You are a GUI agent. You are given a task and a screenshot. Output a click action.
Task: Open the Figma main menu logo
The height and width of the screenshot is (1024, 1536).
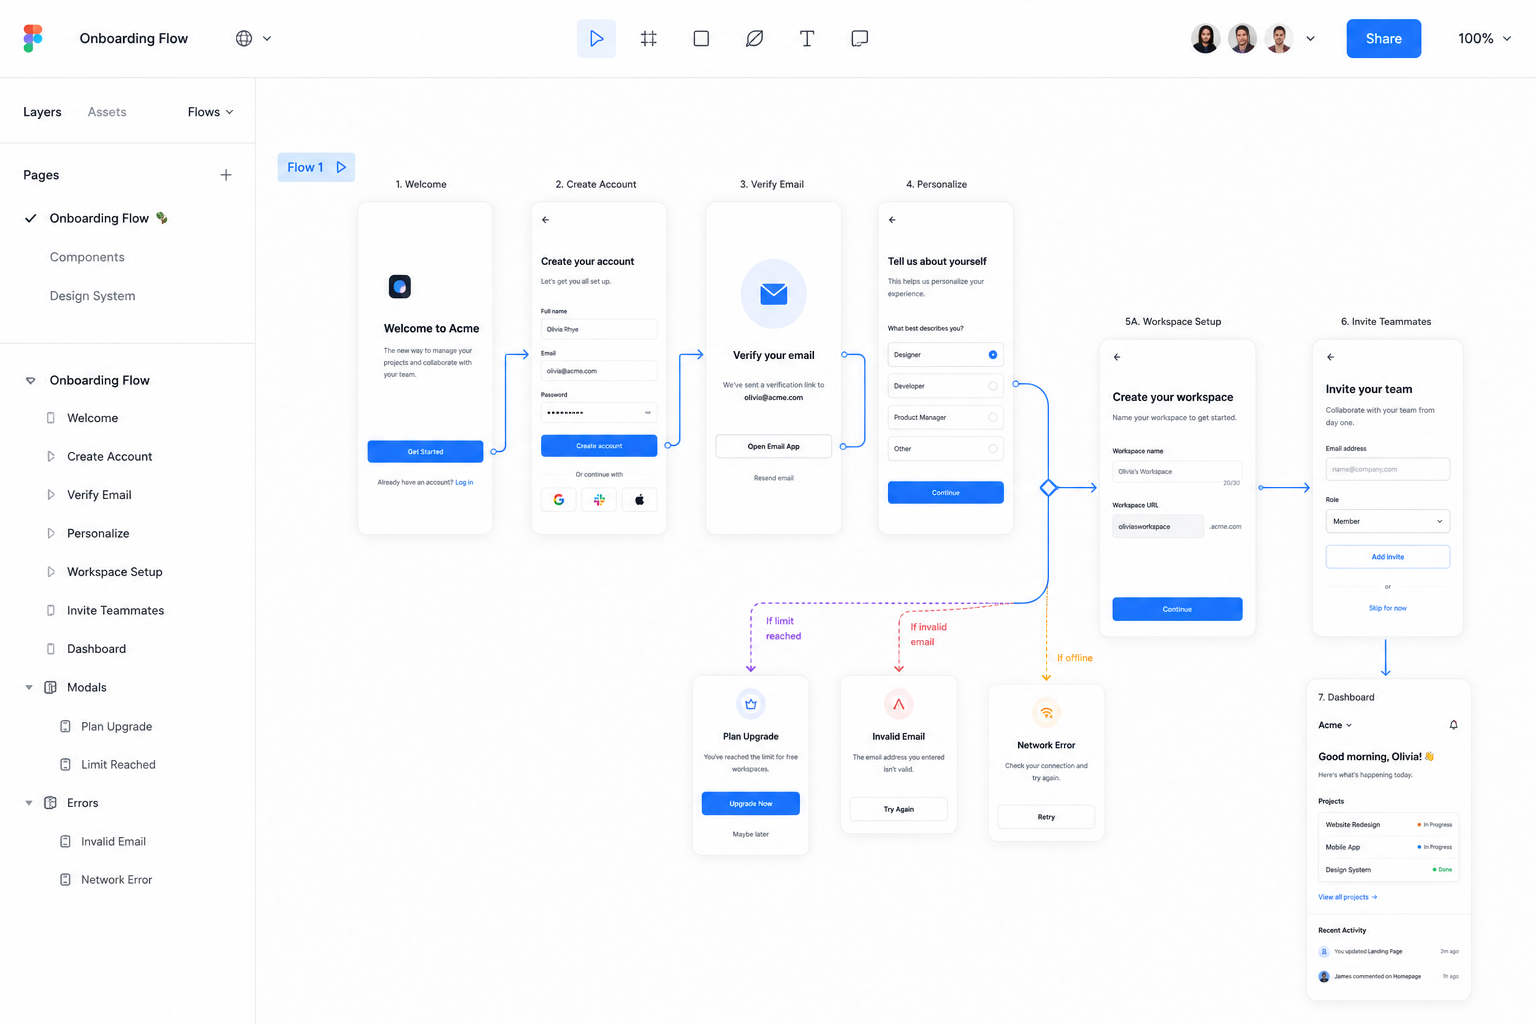pyautogui.click(x=33, y=38)
